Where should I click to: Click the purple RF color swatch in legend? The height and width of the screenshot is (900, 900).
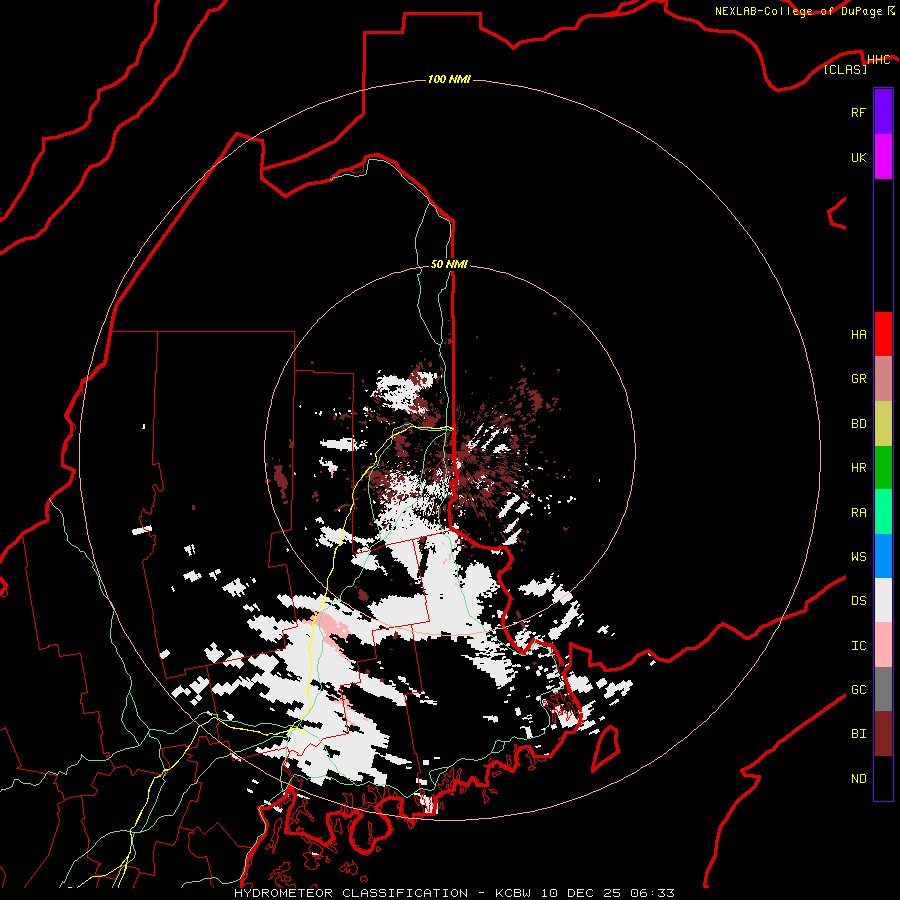pos(883,112)
